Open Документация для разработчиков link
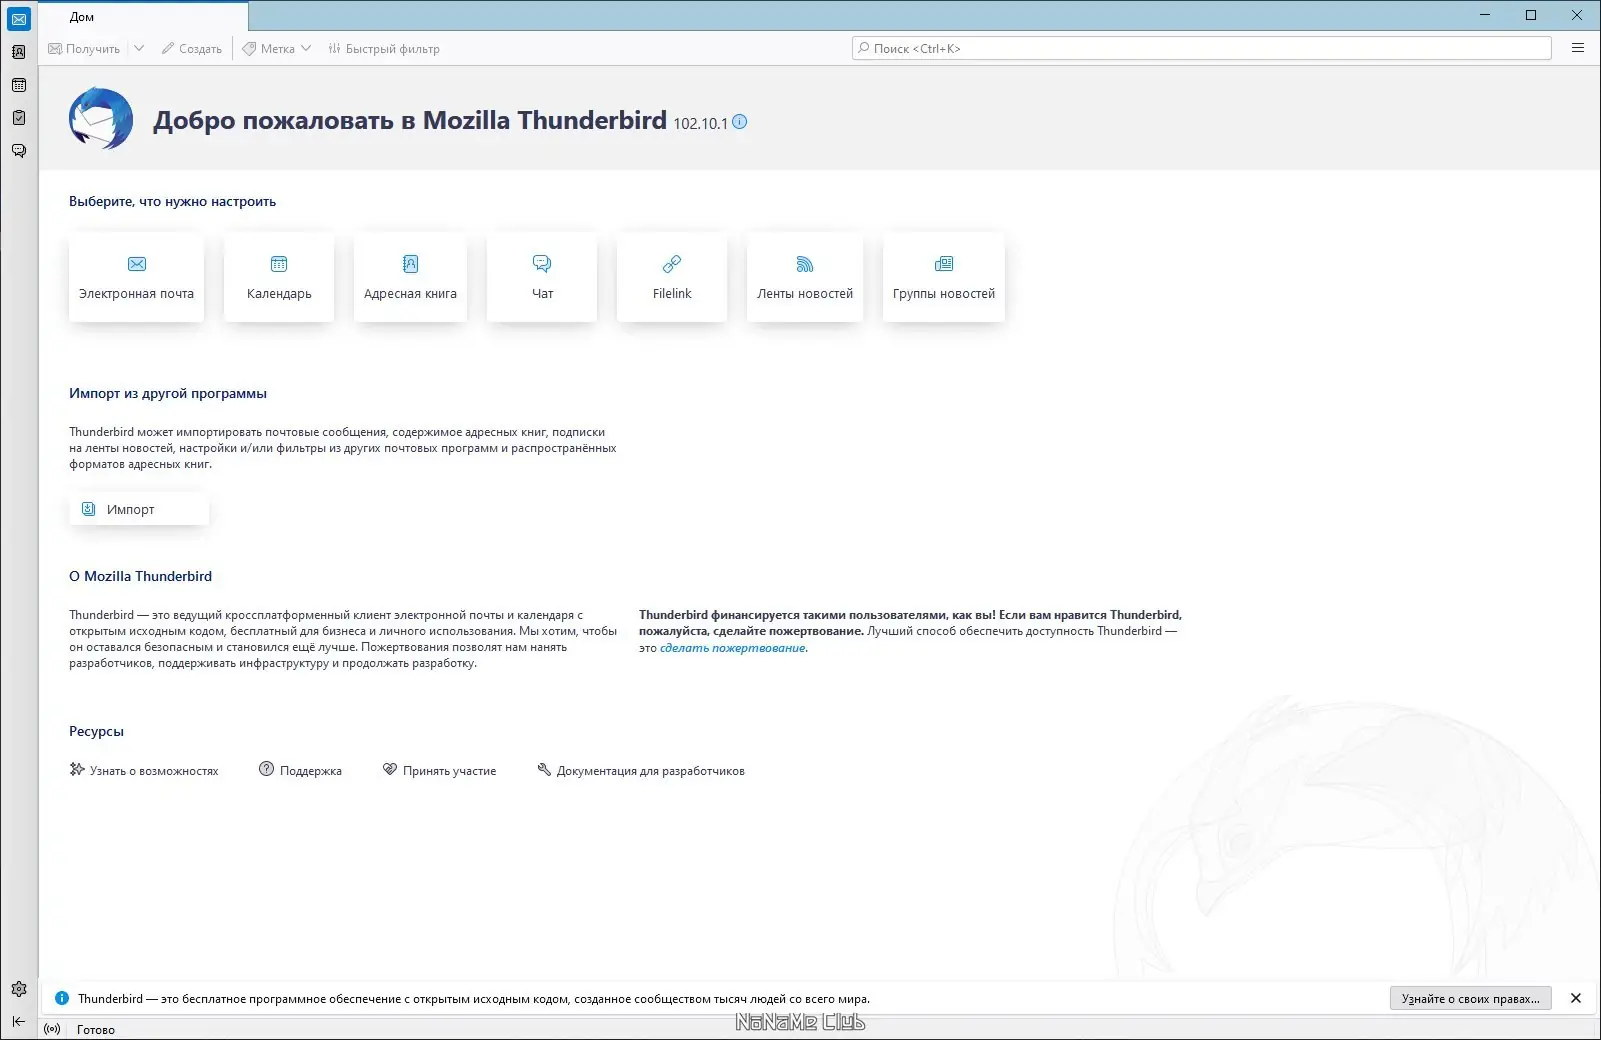1601x1040 pixels. coord(641,770)
